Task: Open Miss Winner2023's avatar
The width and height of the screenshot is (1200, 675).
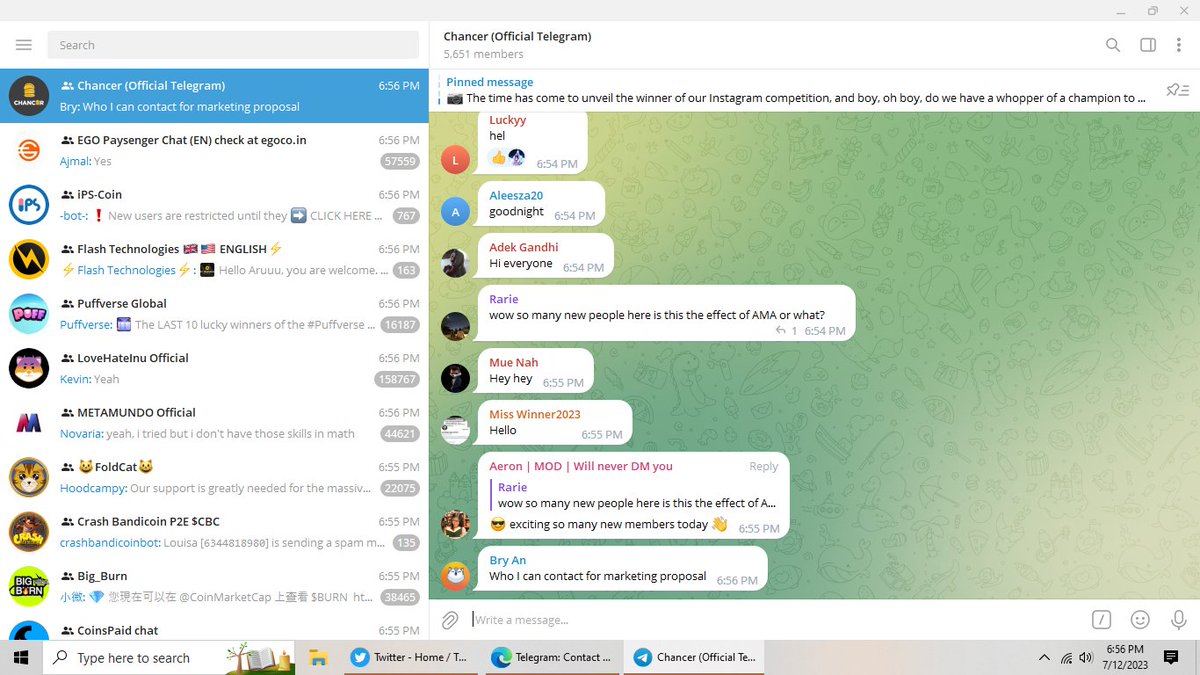Action: click(x=455, y=430)
